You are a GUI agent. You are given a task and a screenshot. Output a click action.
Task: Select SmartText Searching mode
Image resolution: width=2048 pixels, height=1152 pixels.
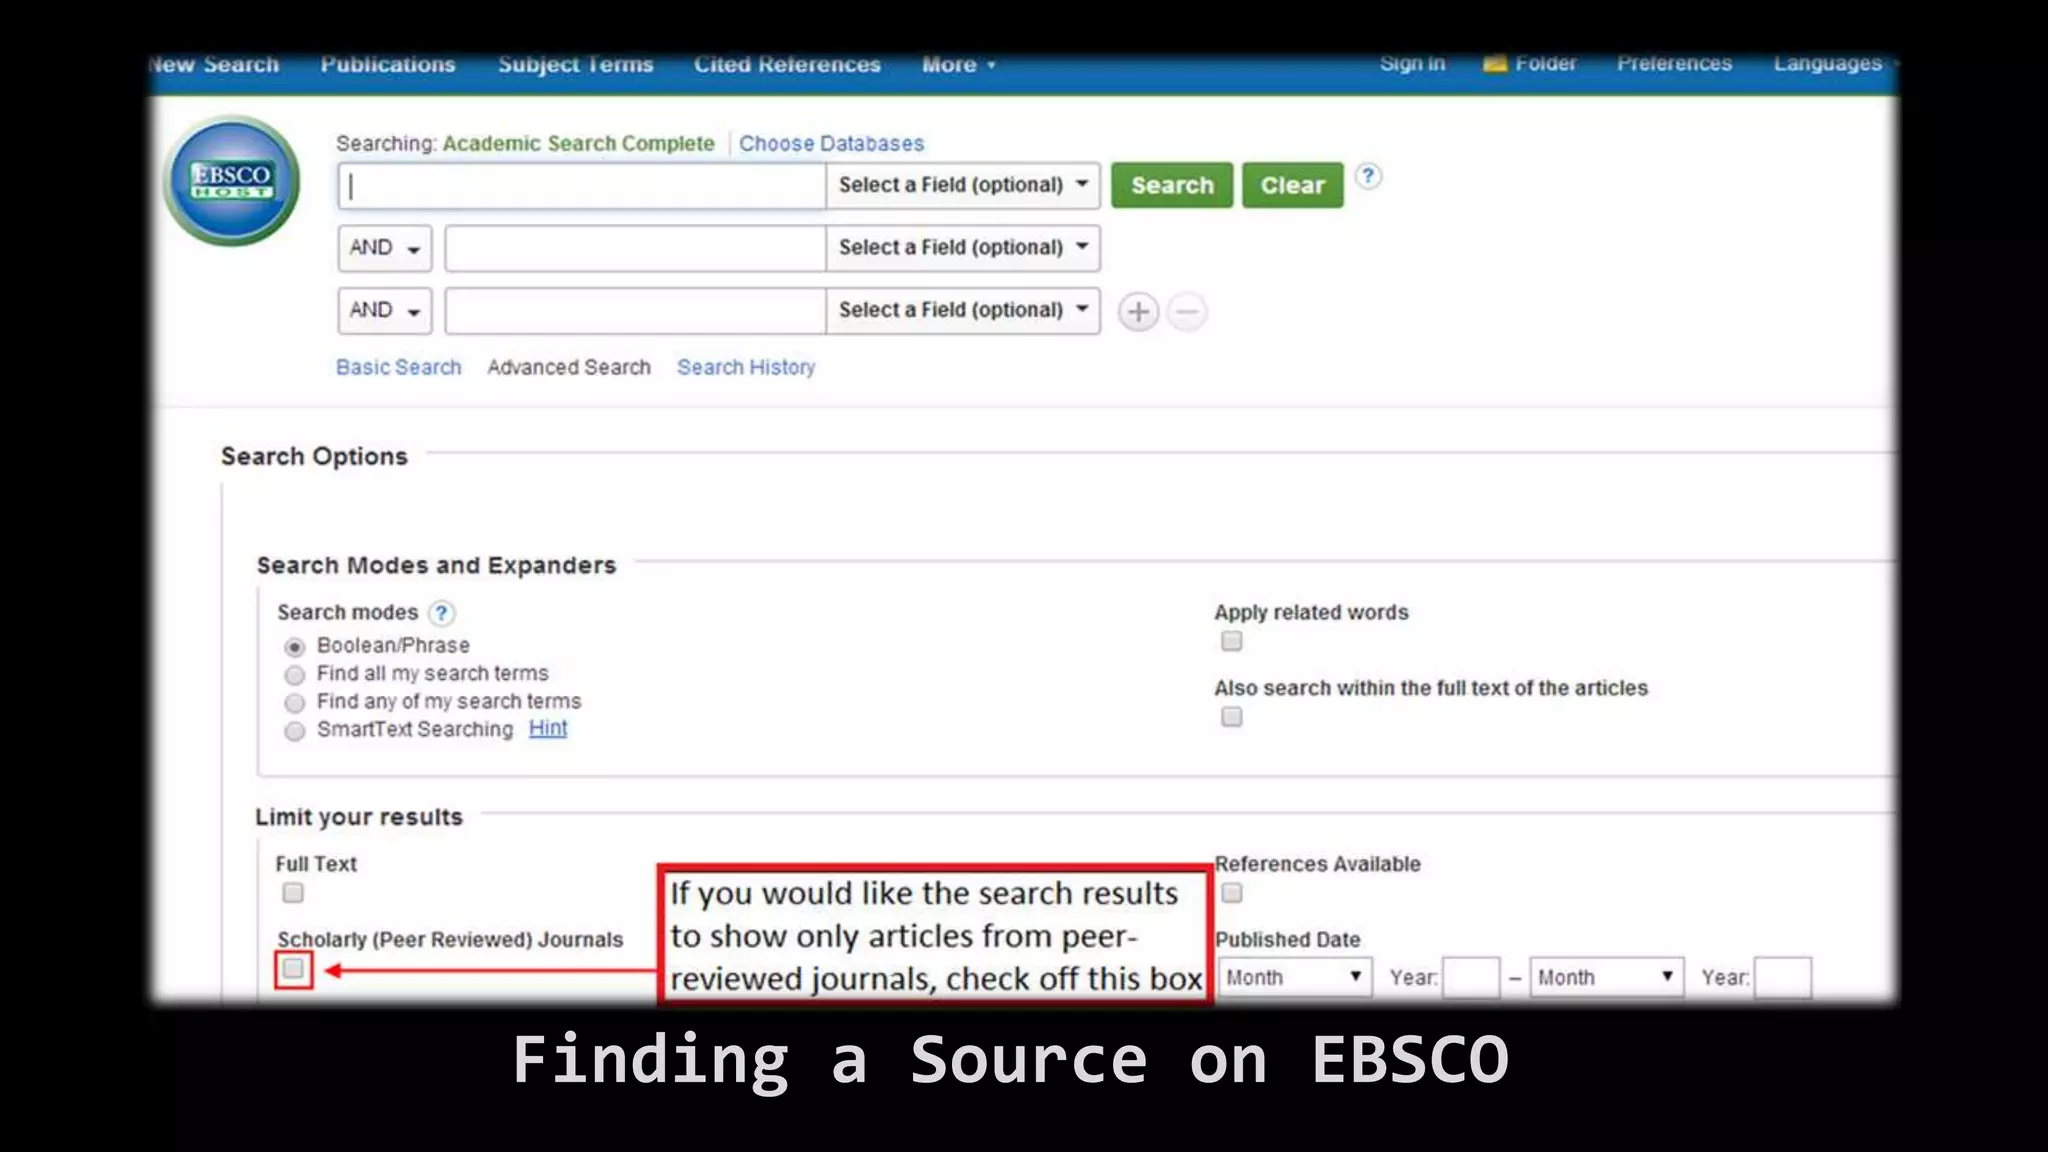294,730
